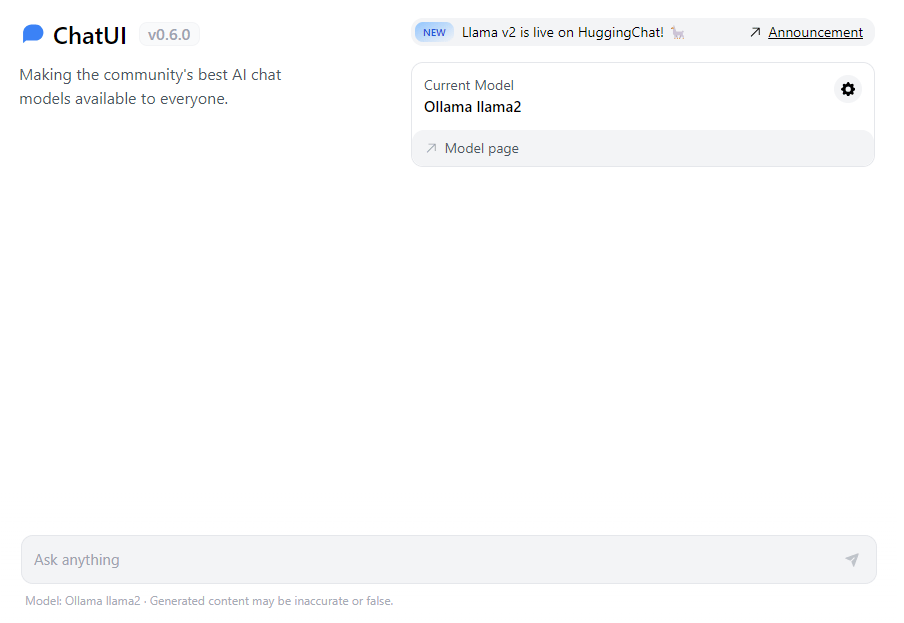Click the 'Llama v2 is live on HuggingChat!' text

pos(563,32)
